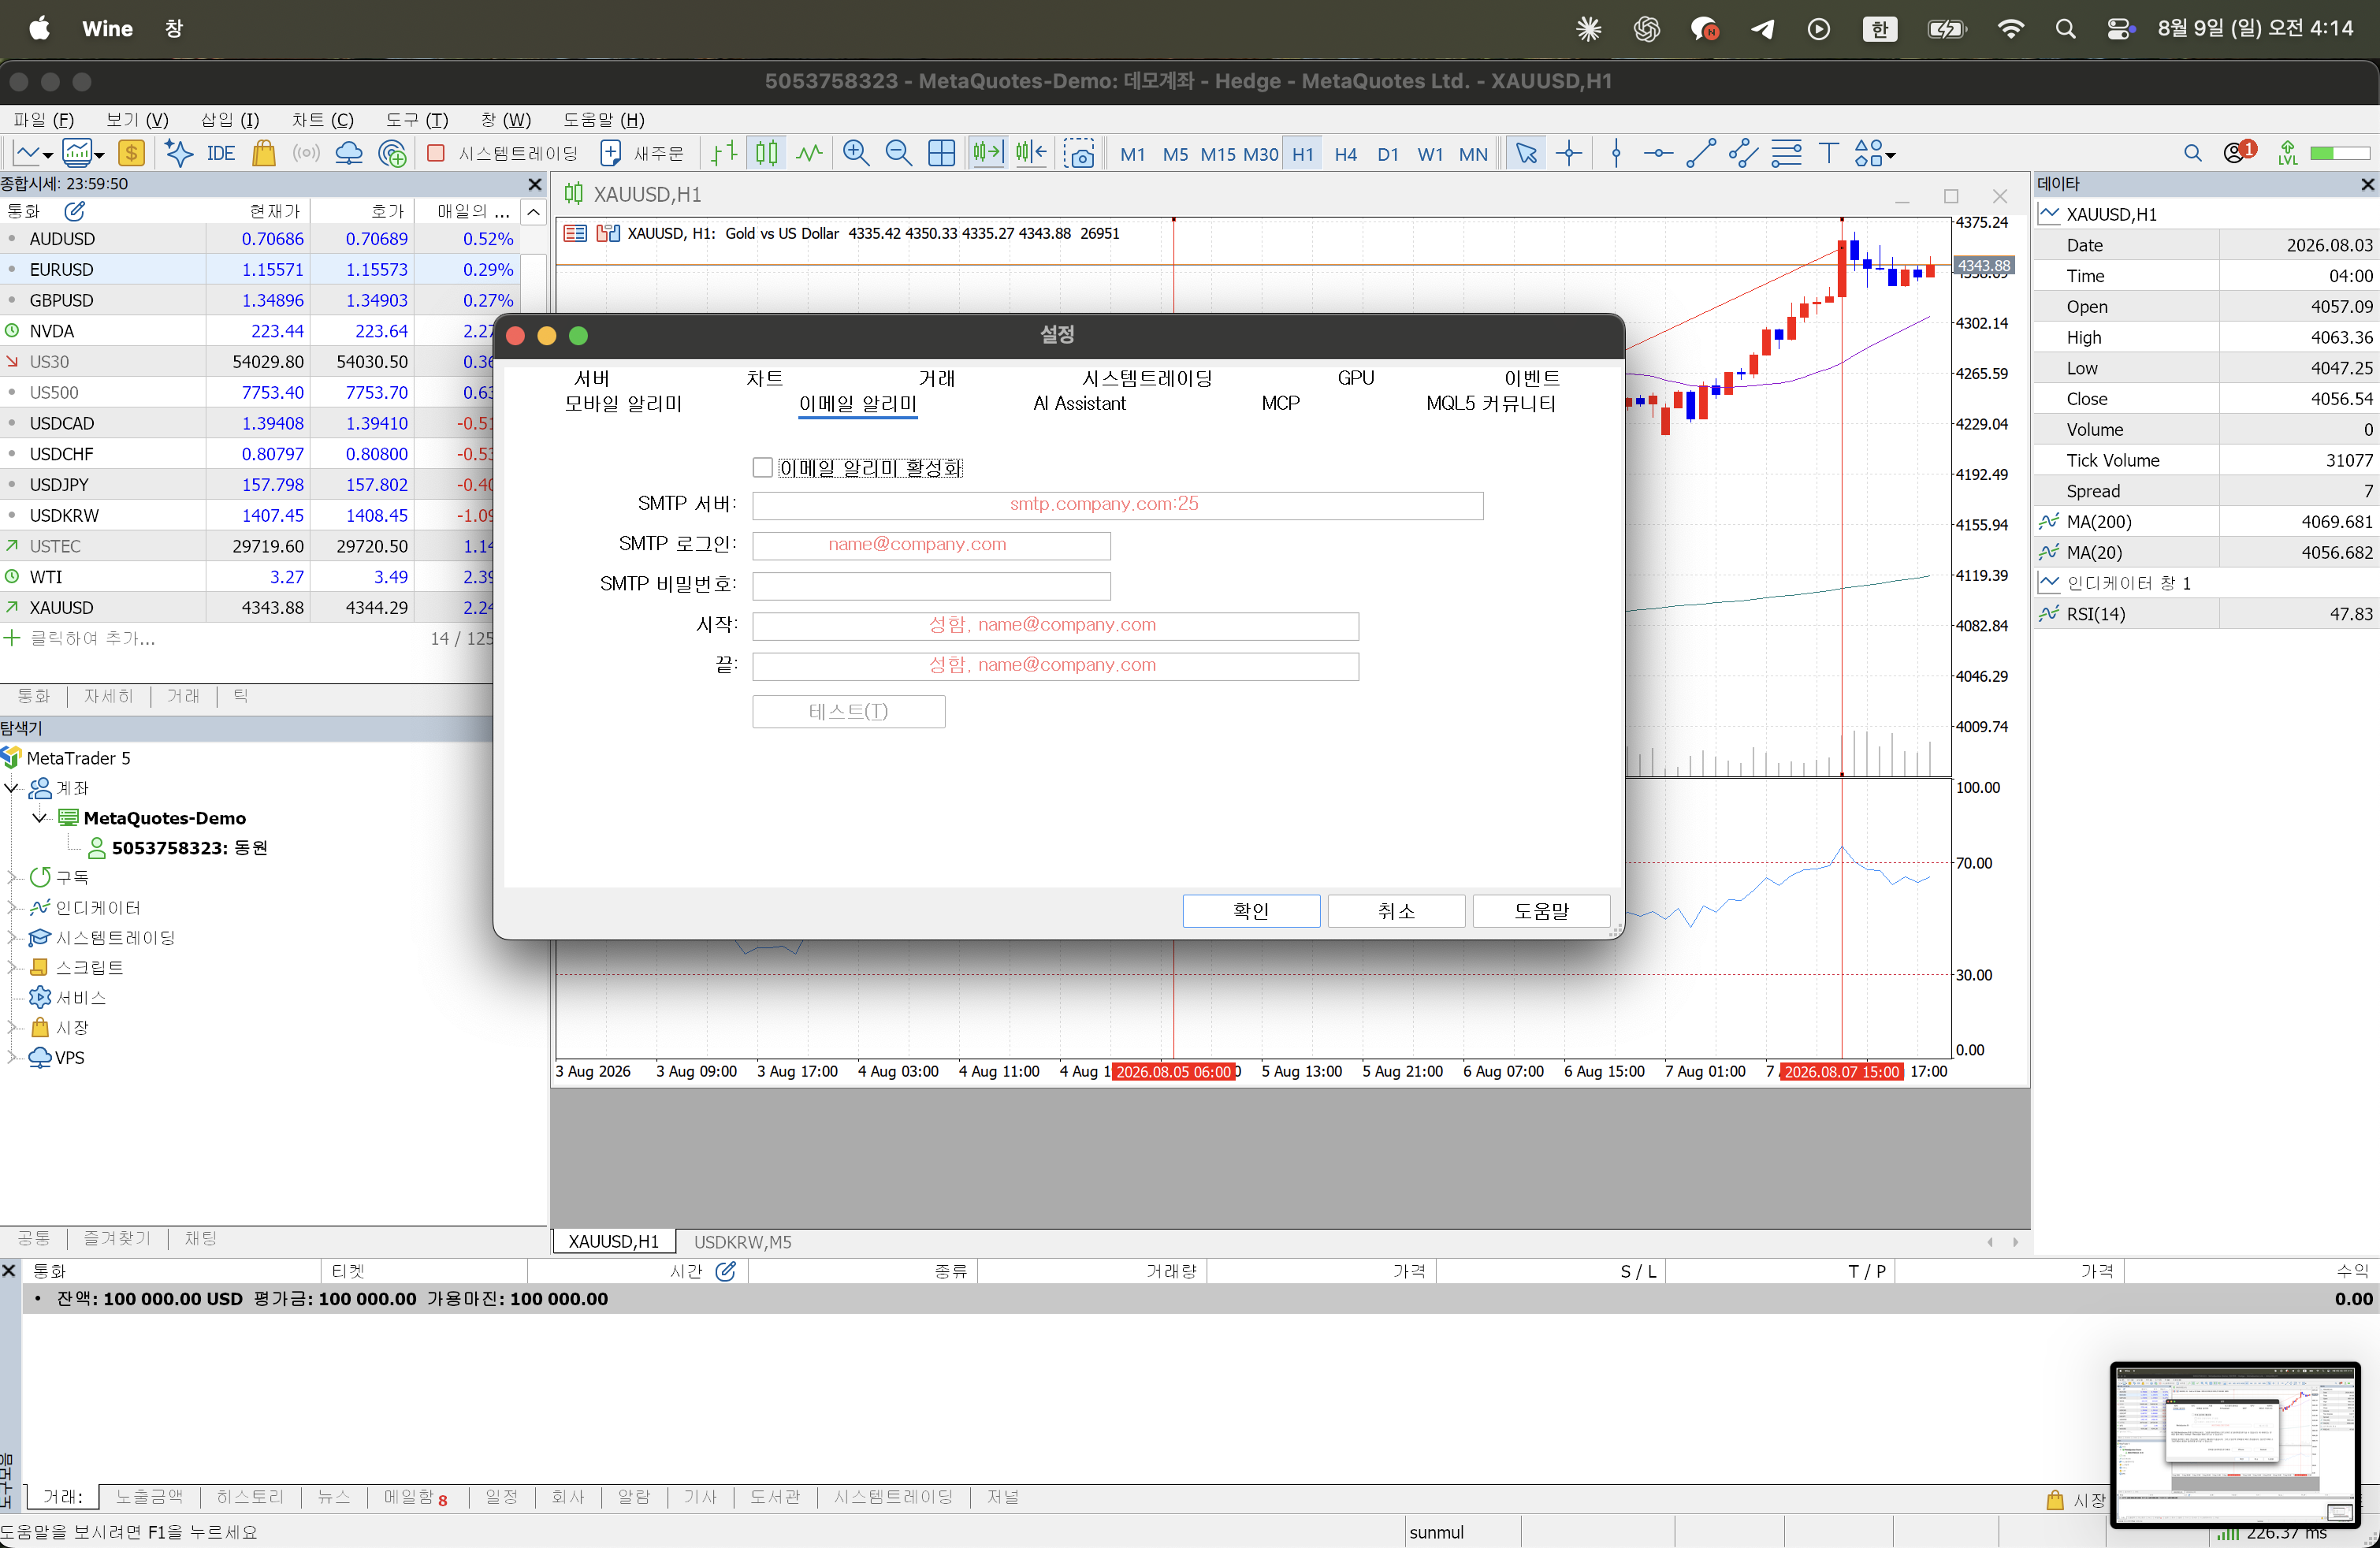The width and height of the screenshot is (2380, 1548).
Task: Switch timeframe to W1
Action: 1430,154
